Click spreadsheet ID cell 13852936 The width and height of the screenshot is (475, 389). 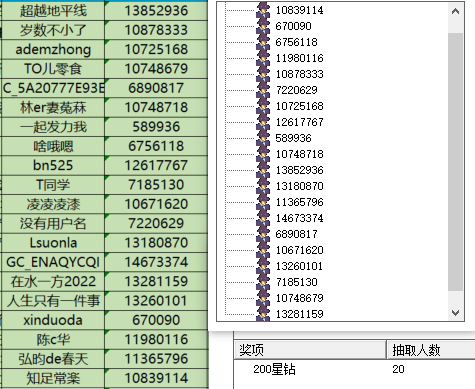point(156,11)
